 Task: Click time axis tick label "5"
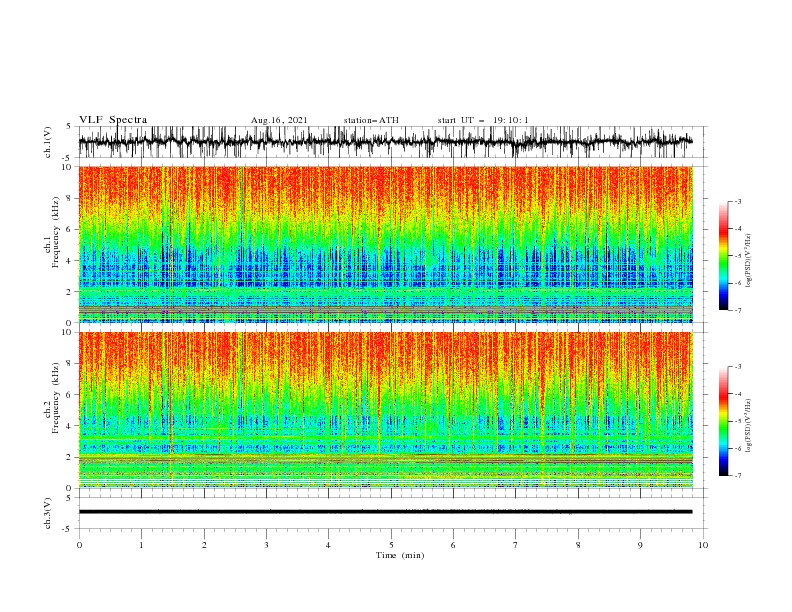pyautogui.click(x=391, y=545)
